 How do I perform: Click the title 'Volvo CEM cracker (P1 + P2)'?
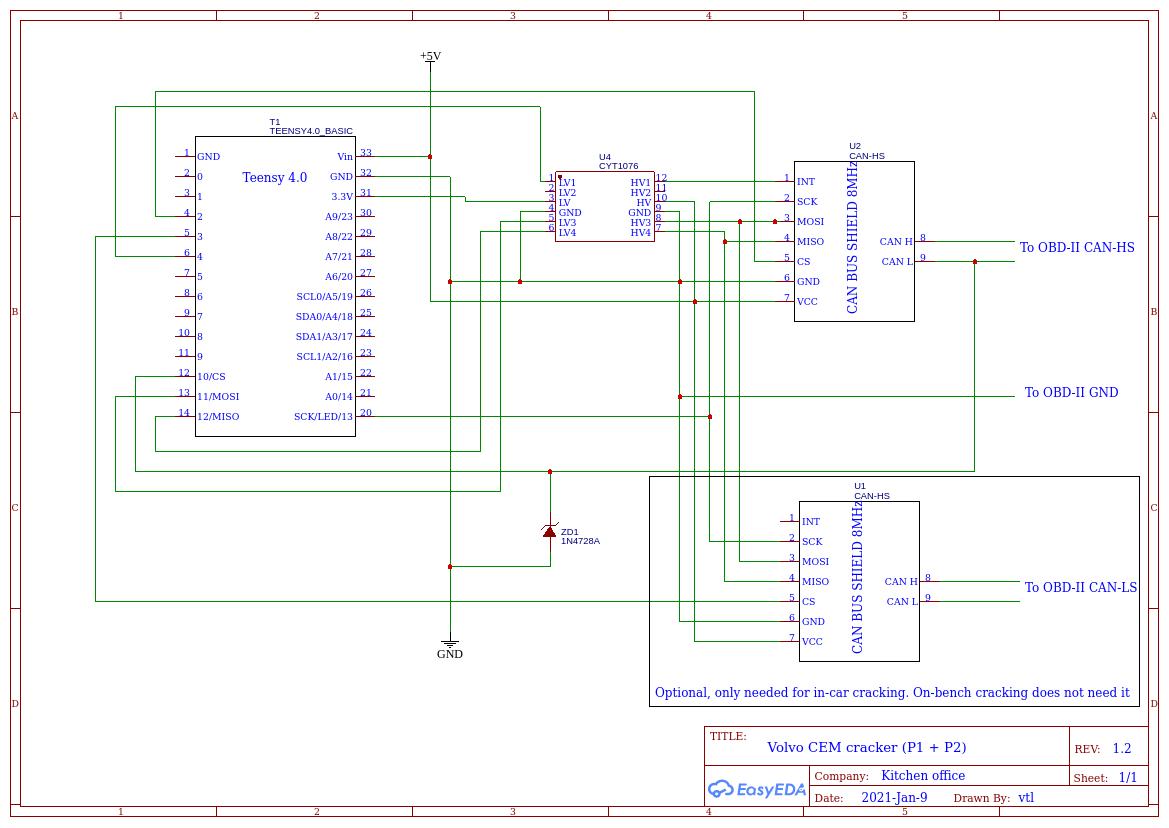point(866,748)
